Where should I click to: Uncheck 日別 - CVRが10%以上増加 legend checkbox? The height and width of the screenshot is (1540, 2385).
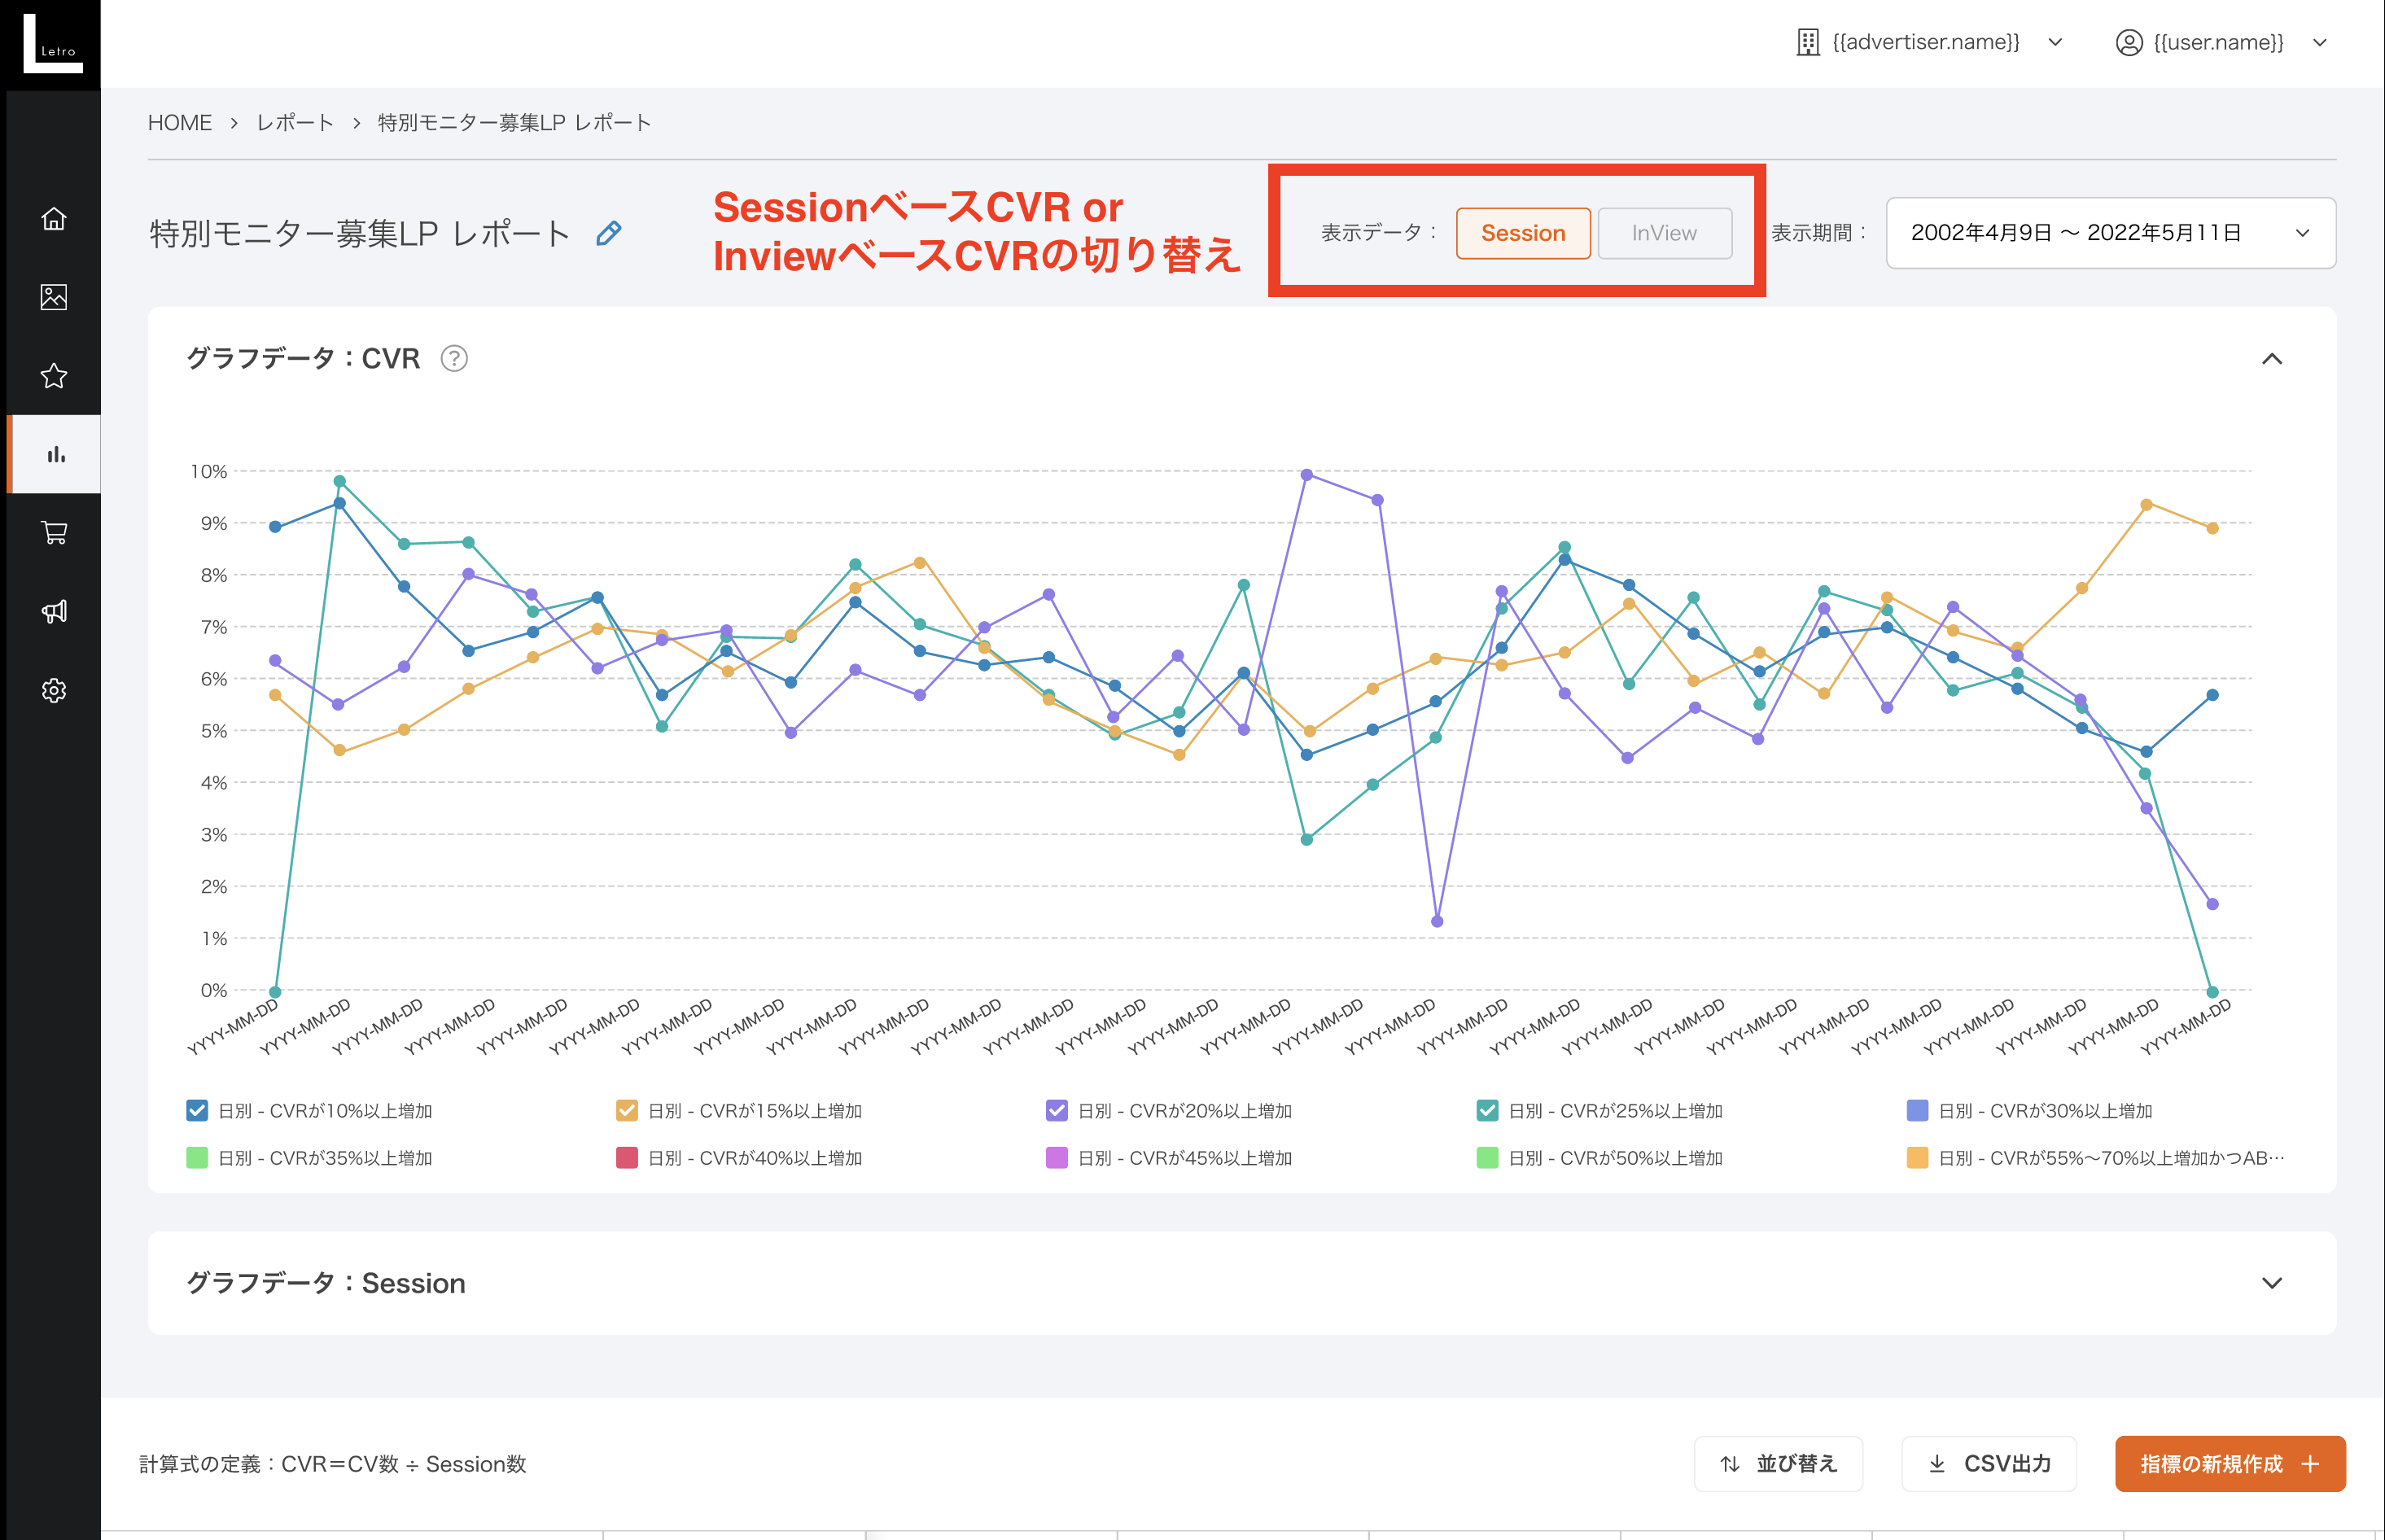coord(197,1111)
